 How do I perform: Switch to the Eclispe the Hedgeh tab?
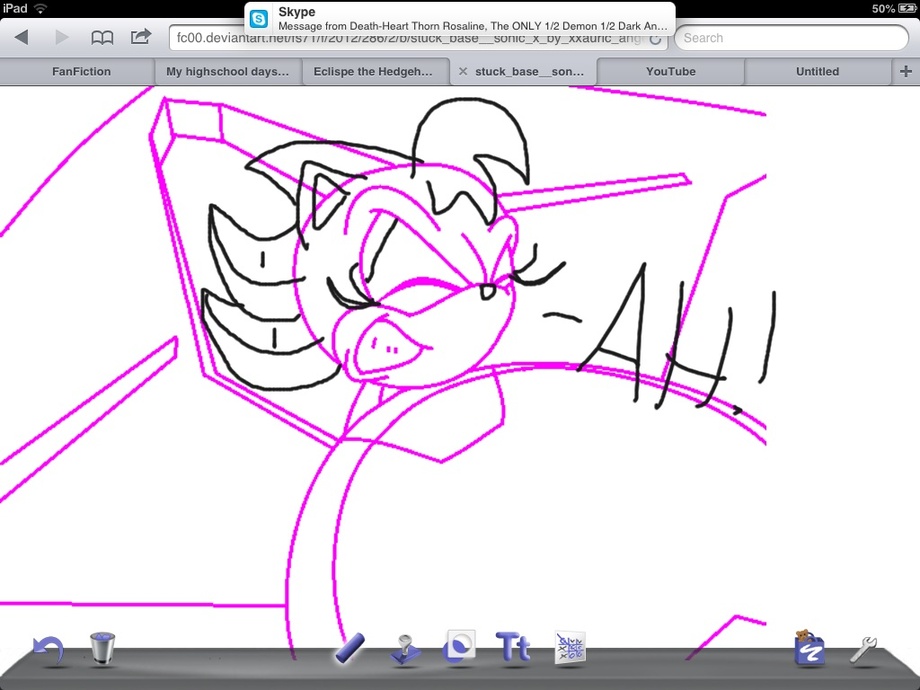coord(373,72)
